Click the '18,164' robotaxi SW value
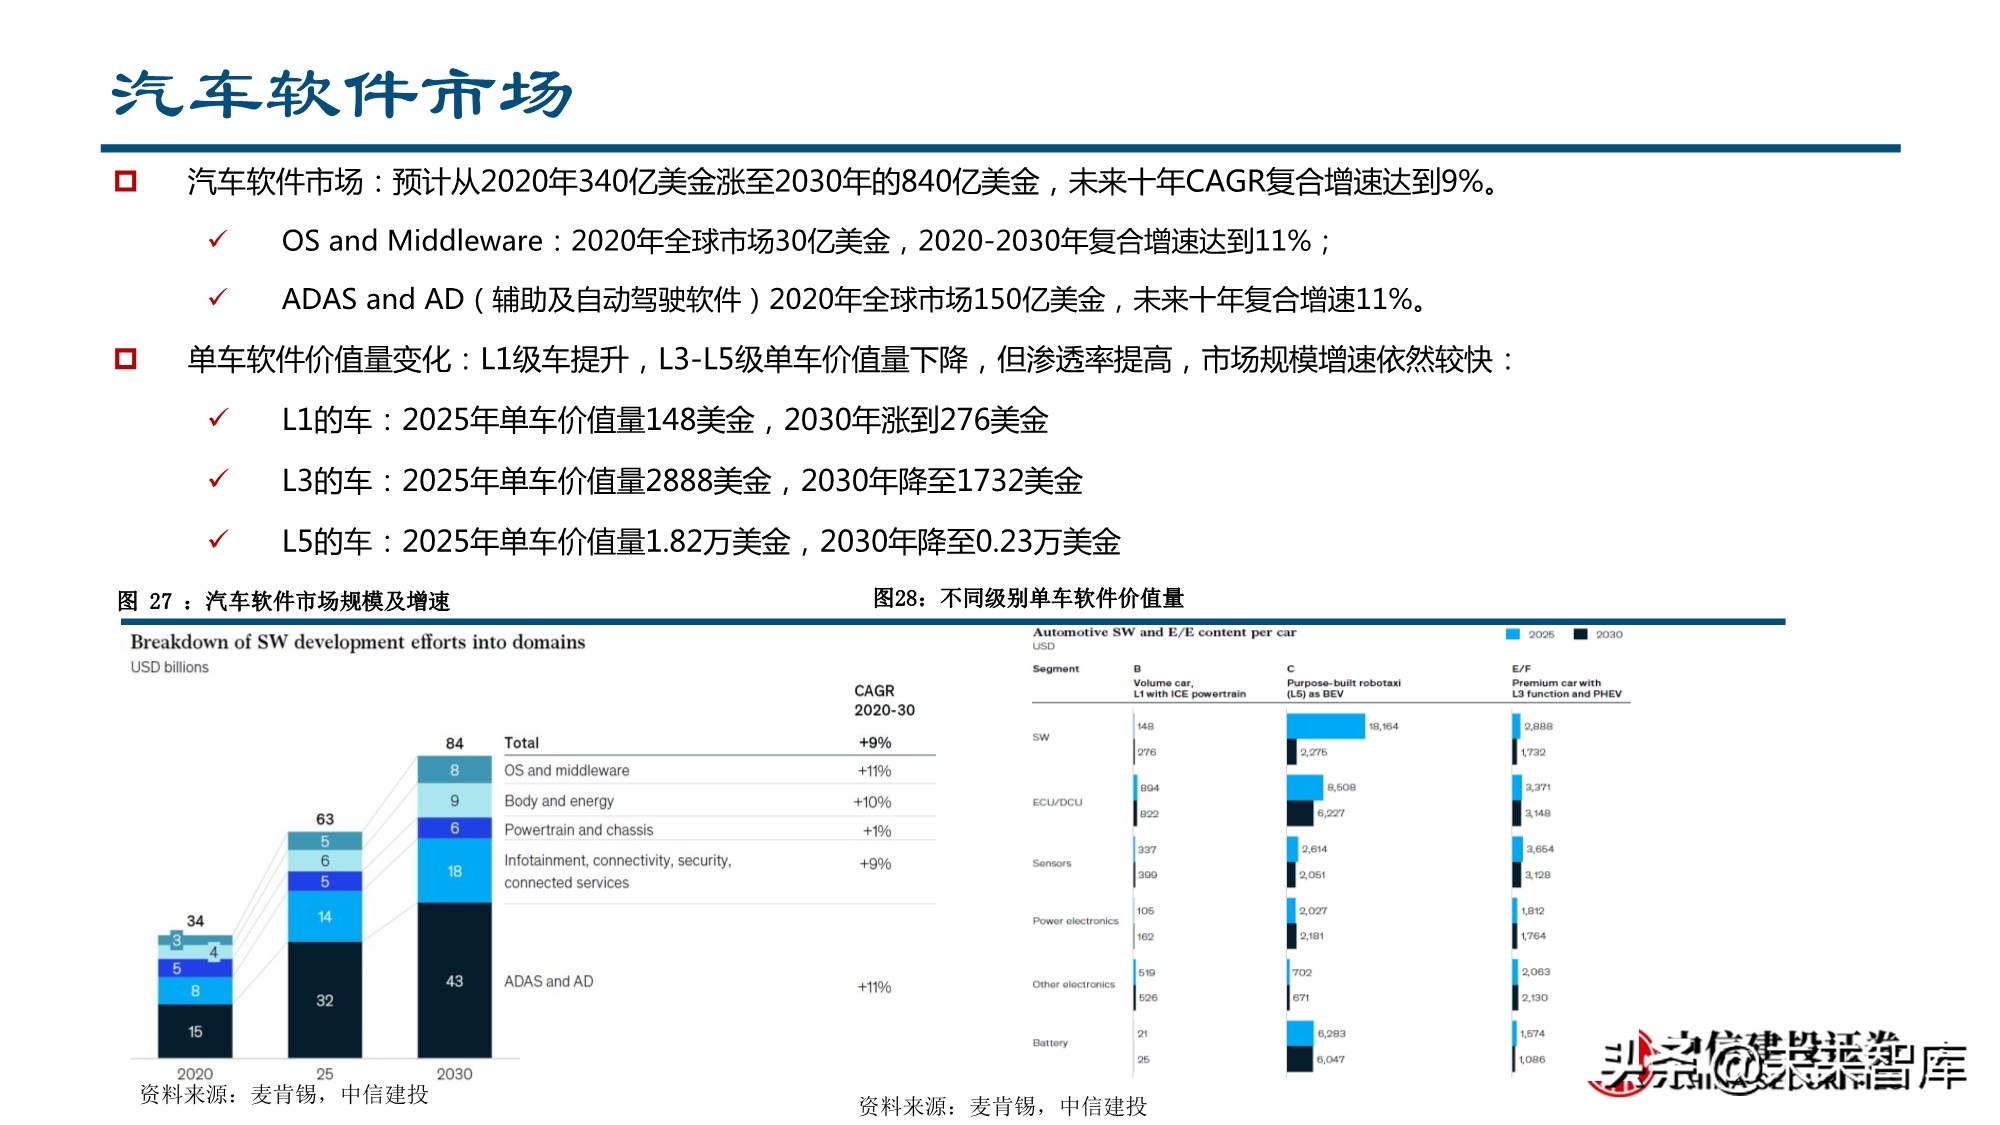 (1383, 726)
